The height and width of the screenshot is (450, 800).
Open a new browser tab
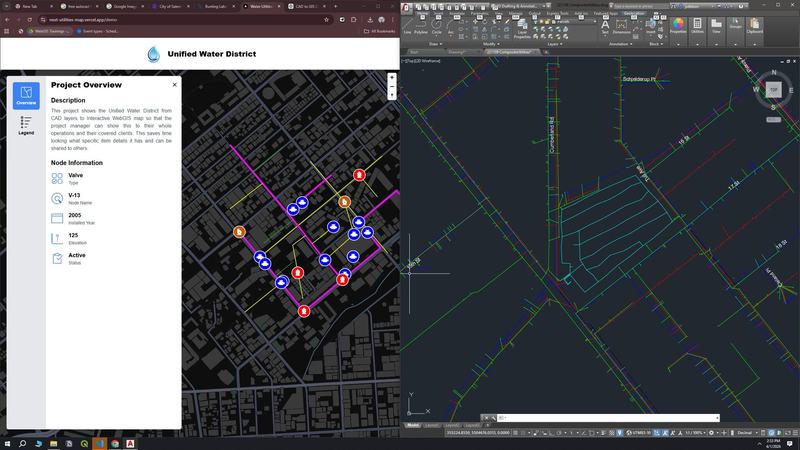pos(335,6)
